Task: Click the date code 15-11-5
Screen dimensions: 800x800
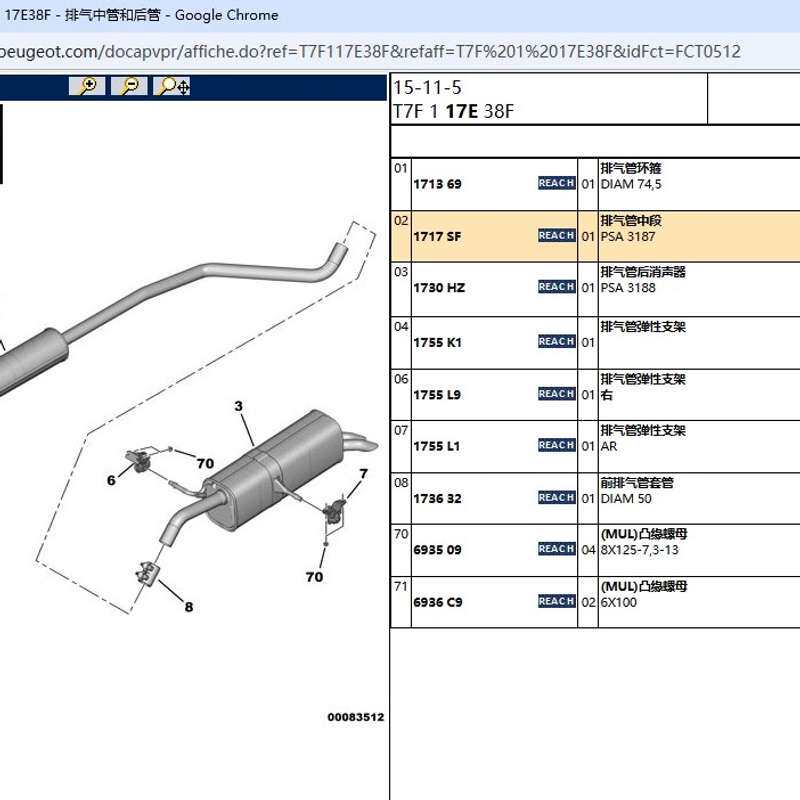Action: click(x=427, y=88)
